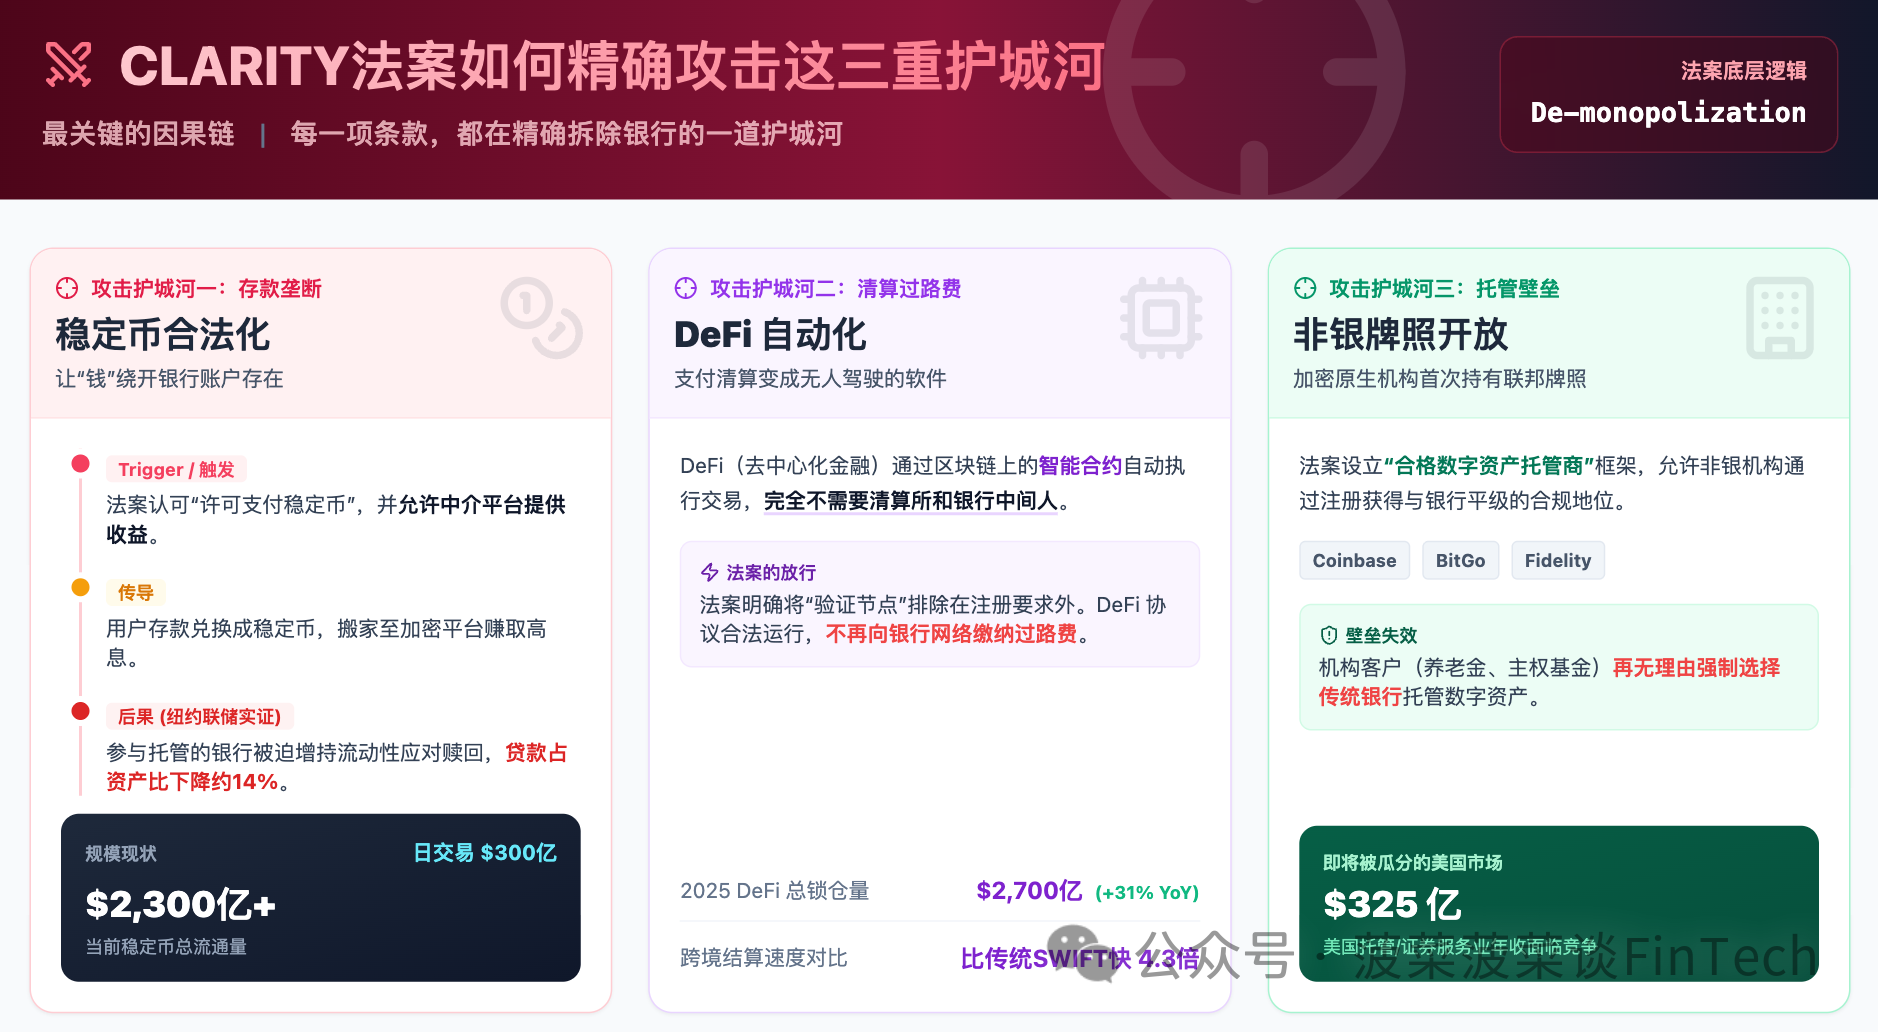Click the lightning bolt icon next to 法案的放行
This screenshot has height=1032, width=1878.
[x=710, y=572]
